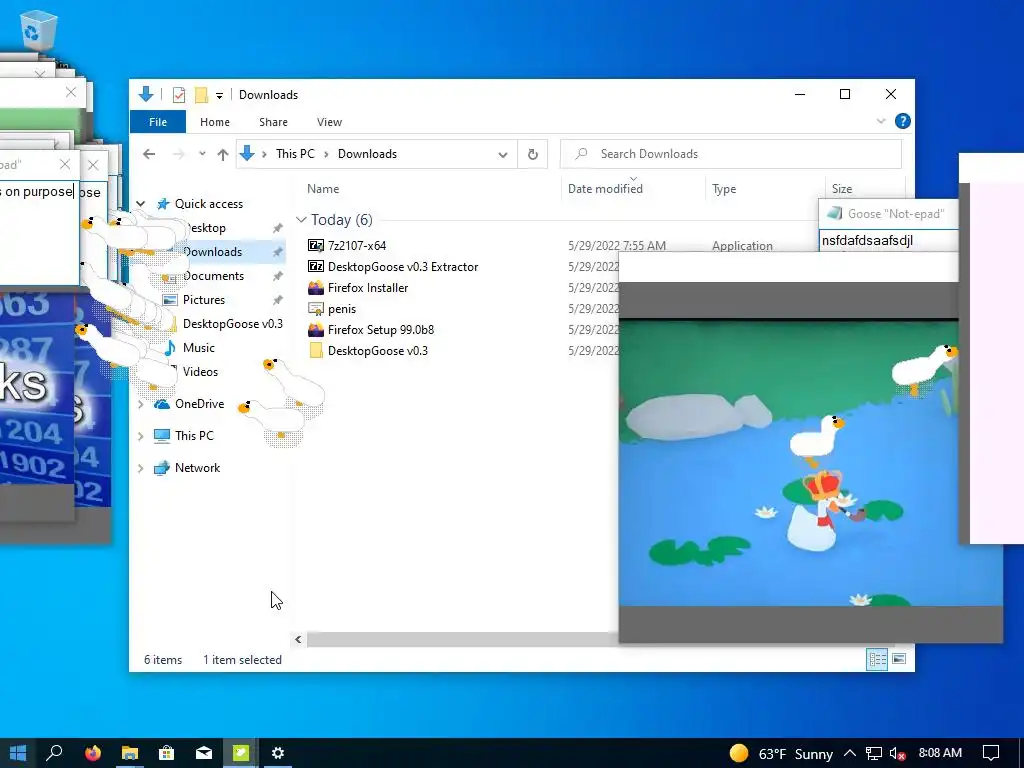Select Music in navigation pane
The width and height of the screenshot is (1024, 768).
coord(199,348)
